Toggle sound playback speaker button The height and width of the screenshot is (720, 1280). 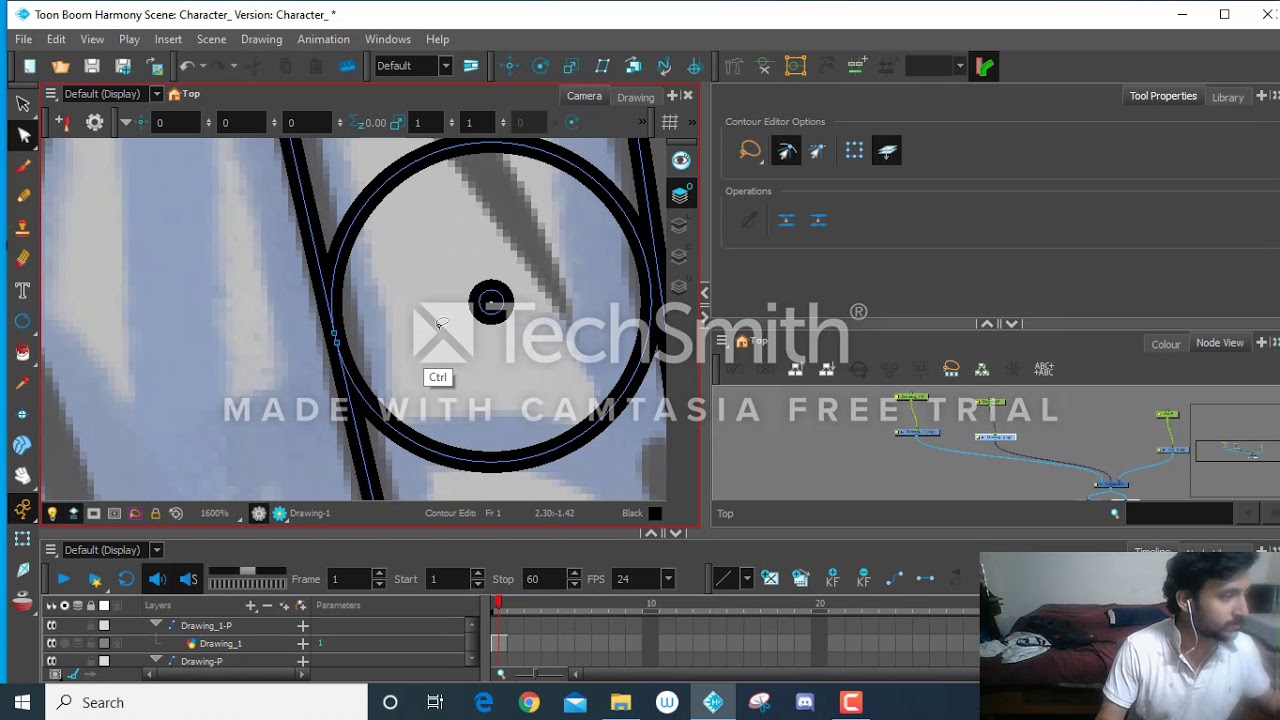tap(157, 579)
